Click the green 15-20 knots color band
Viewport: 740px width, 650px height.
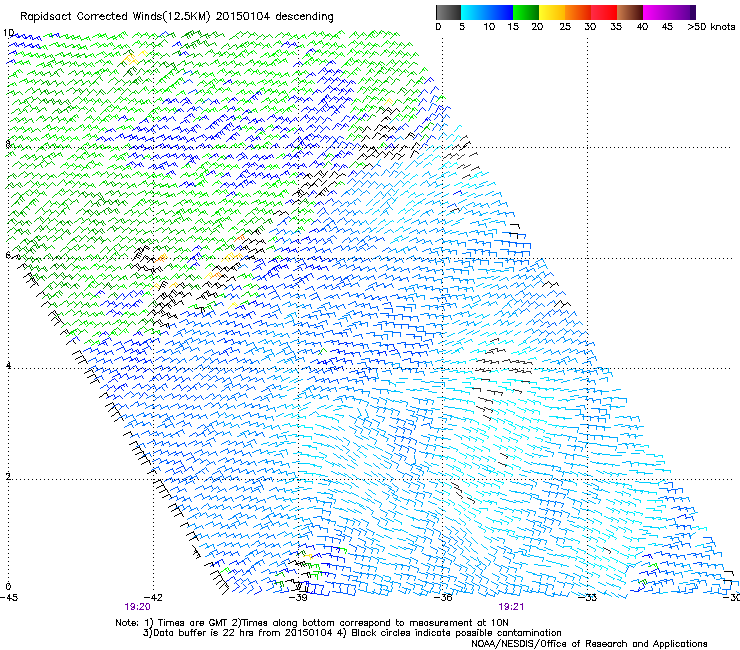point(526,12)
